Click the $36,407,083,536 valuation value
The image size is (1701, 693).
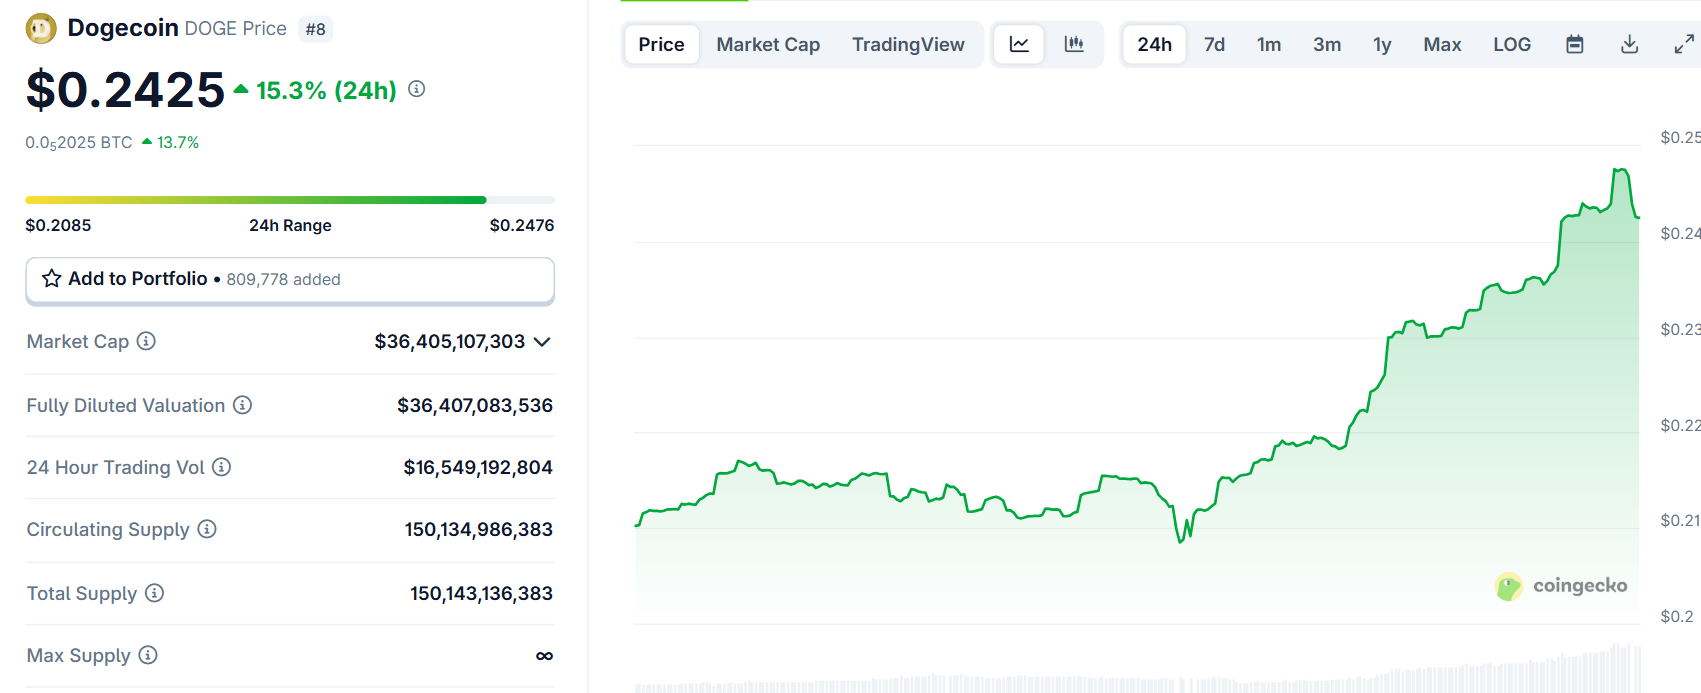475,405
